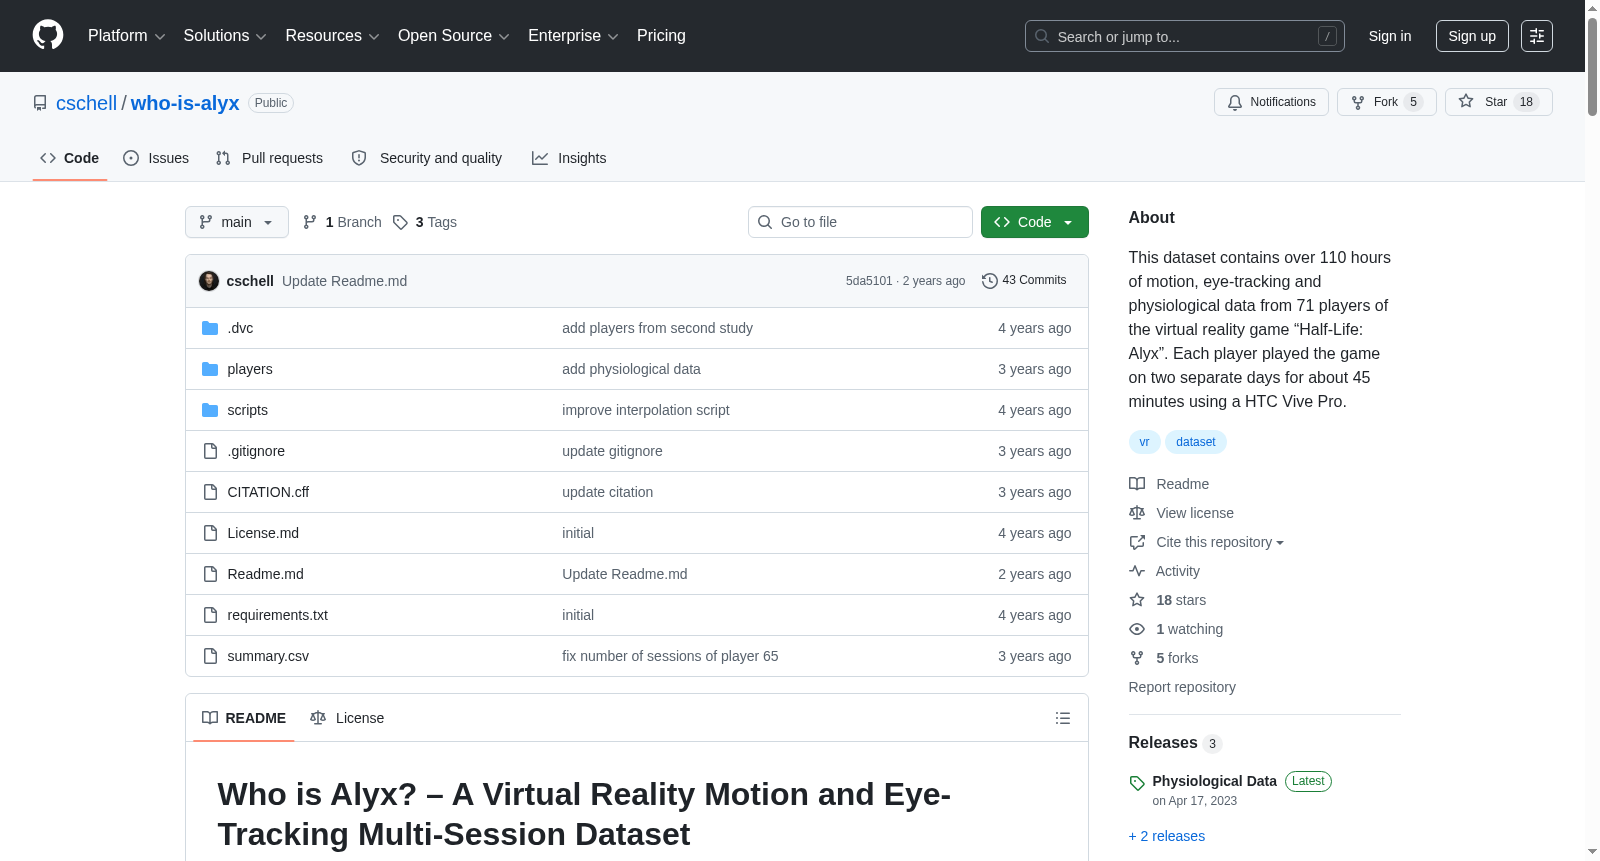This screenshot has height=861, width=1600.
Task: Open the Insights tab
Action: pos(569,158)
